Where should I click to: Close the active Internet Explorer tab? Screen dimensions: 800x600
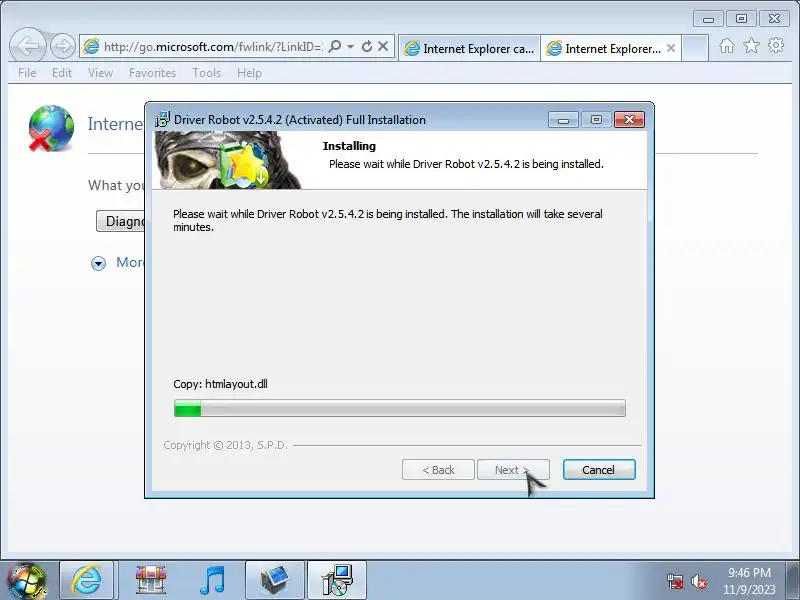pos(671,48)
